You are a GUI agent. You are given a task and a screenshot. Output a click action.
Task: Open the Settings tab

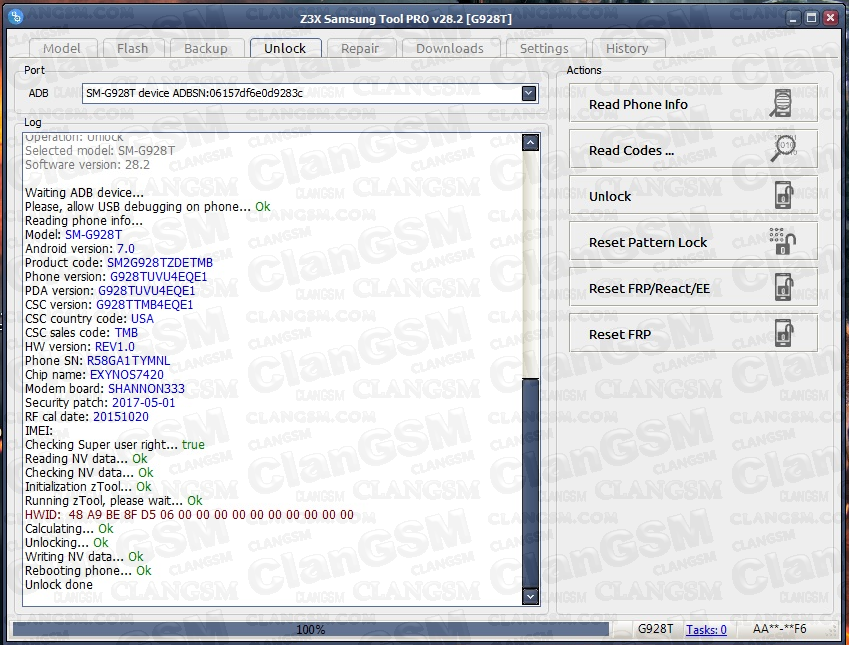tap(544, 48)
